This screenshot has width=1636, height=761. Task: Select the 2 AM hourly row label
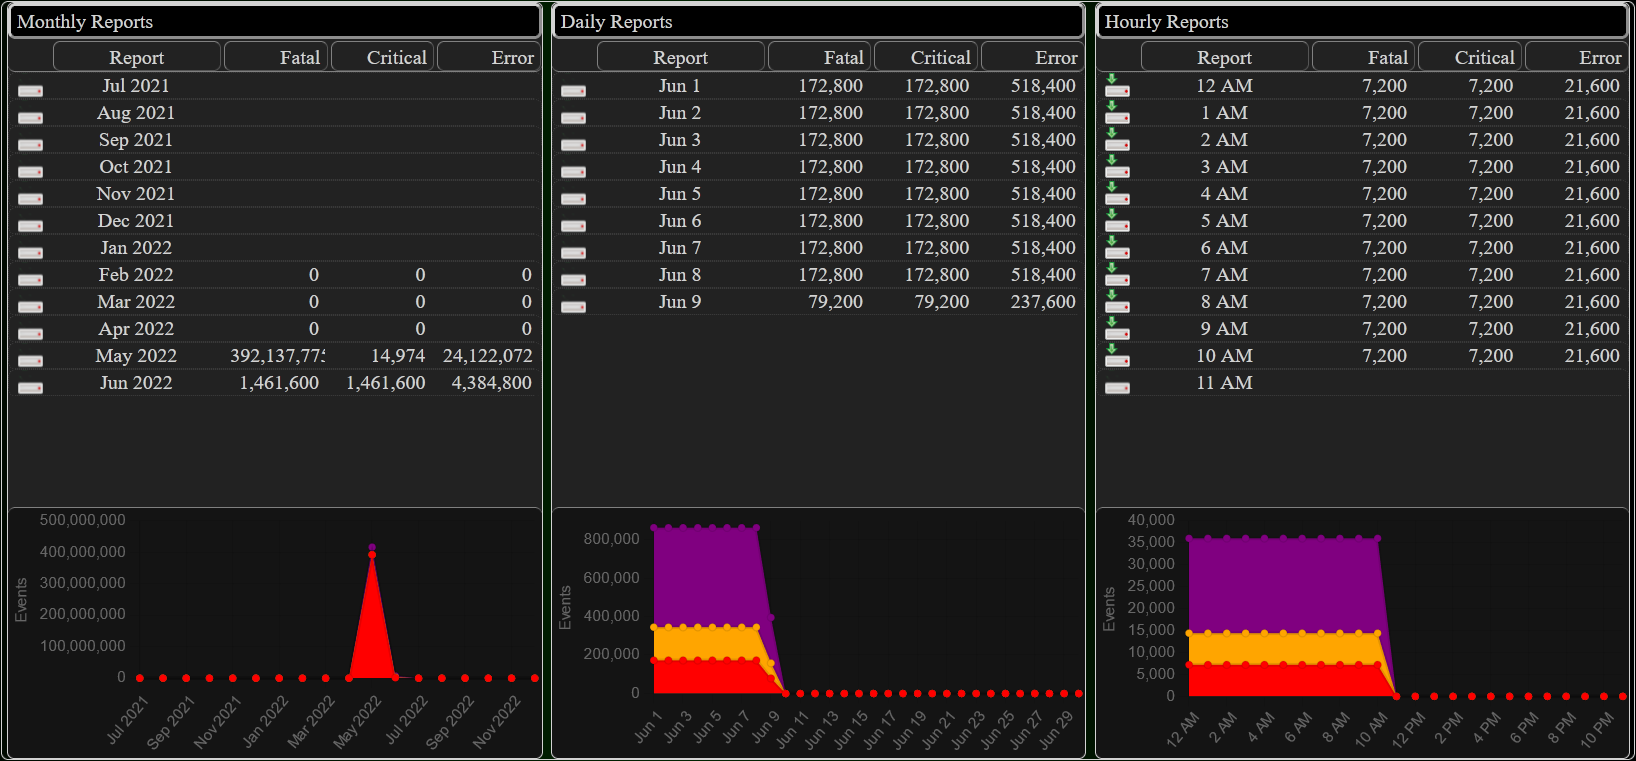(x=1224, y=140)
